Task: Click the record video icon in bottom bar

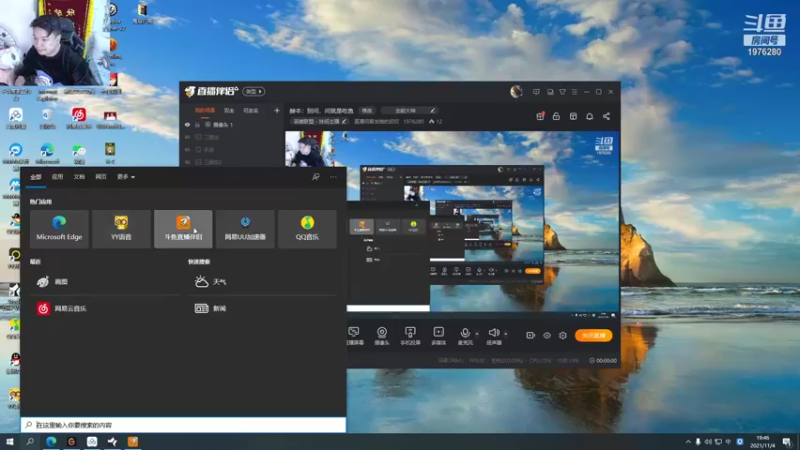Action: [531, 336]
